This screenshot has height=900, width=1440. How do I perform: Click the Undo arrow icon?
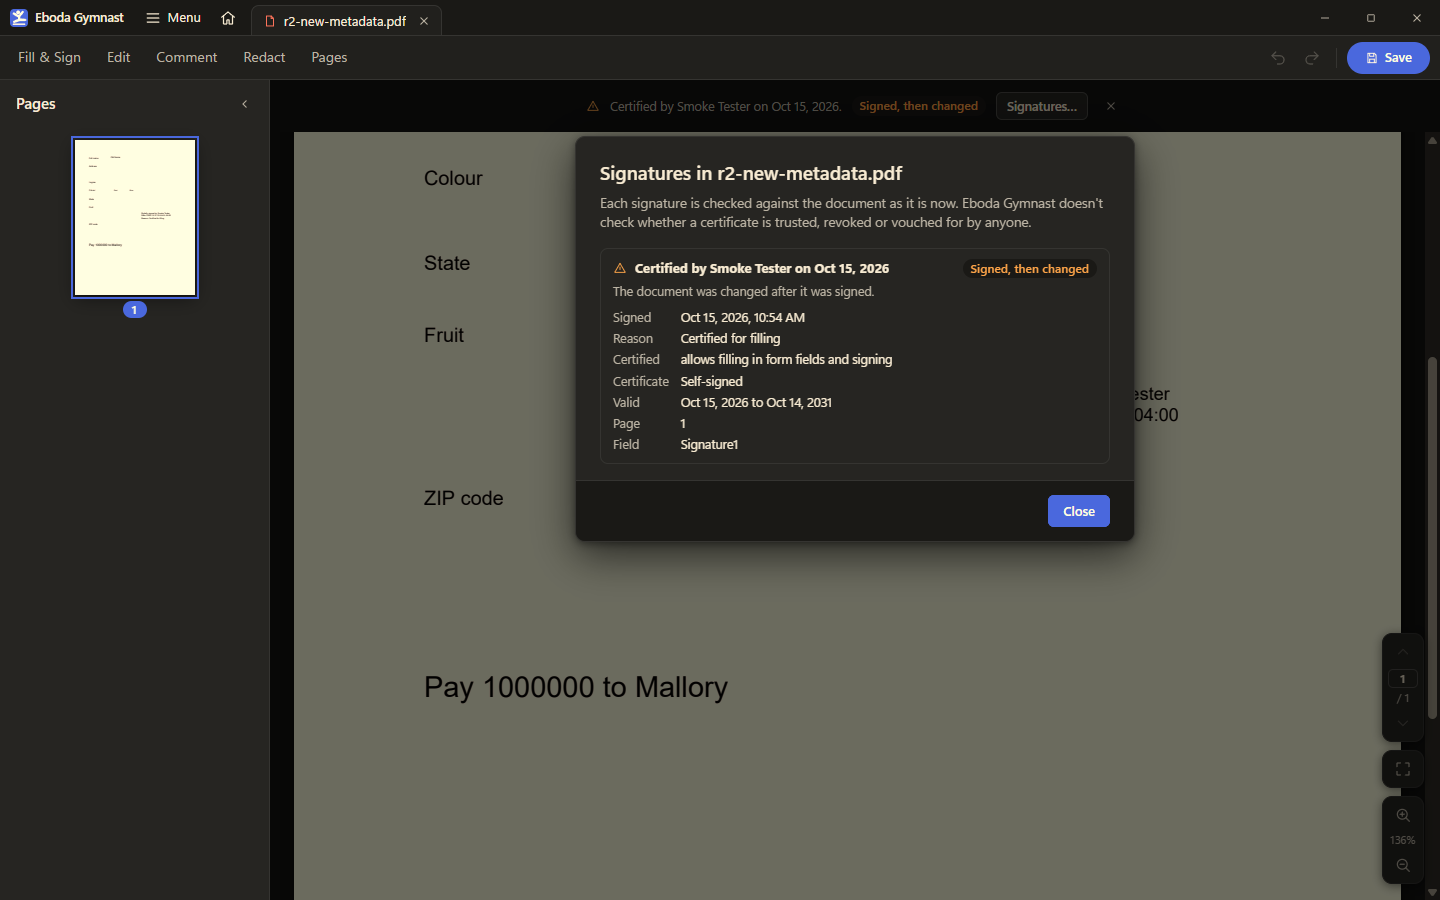[x=1278, y=58]
